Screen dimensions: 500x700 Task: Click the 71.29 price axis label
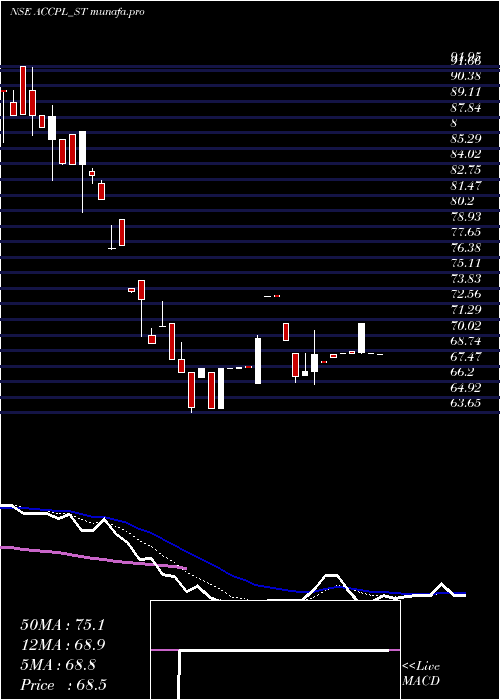[x=466, y=310]
